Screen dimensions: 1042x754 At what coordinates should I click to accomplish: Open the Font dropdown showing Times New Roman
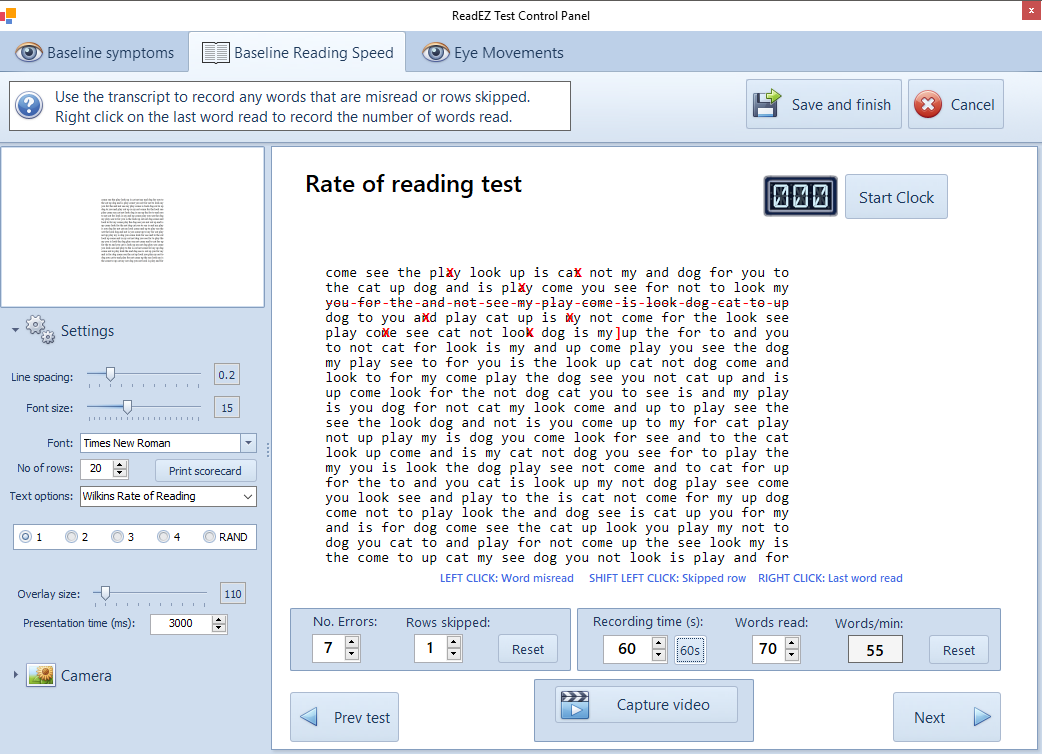click(x=248, y=443)
